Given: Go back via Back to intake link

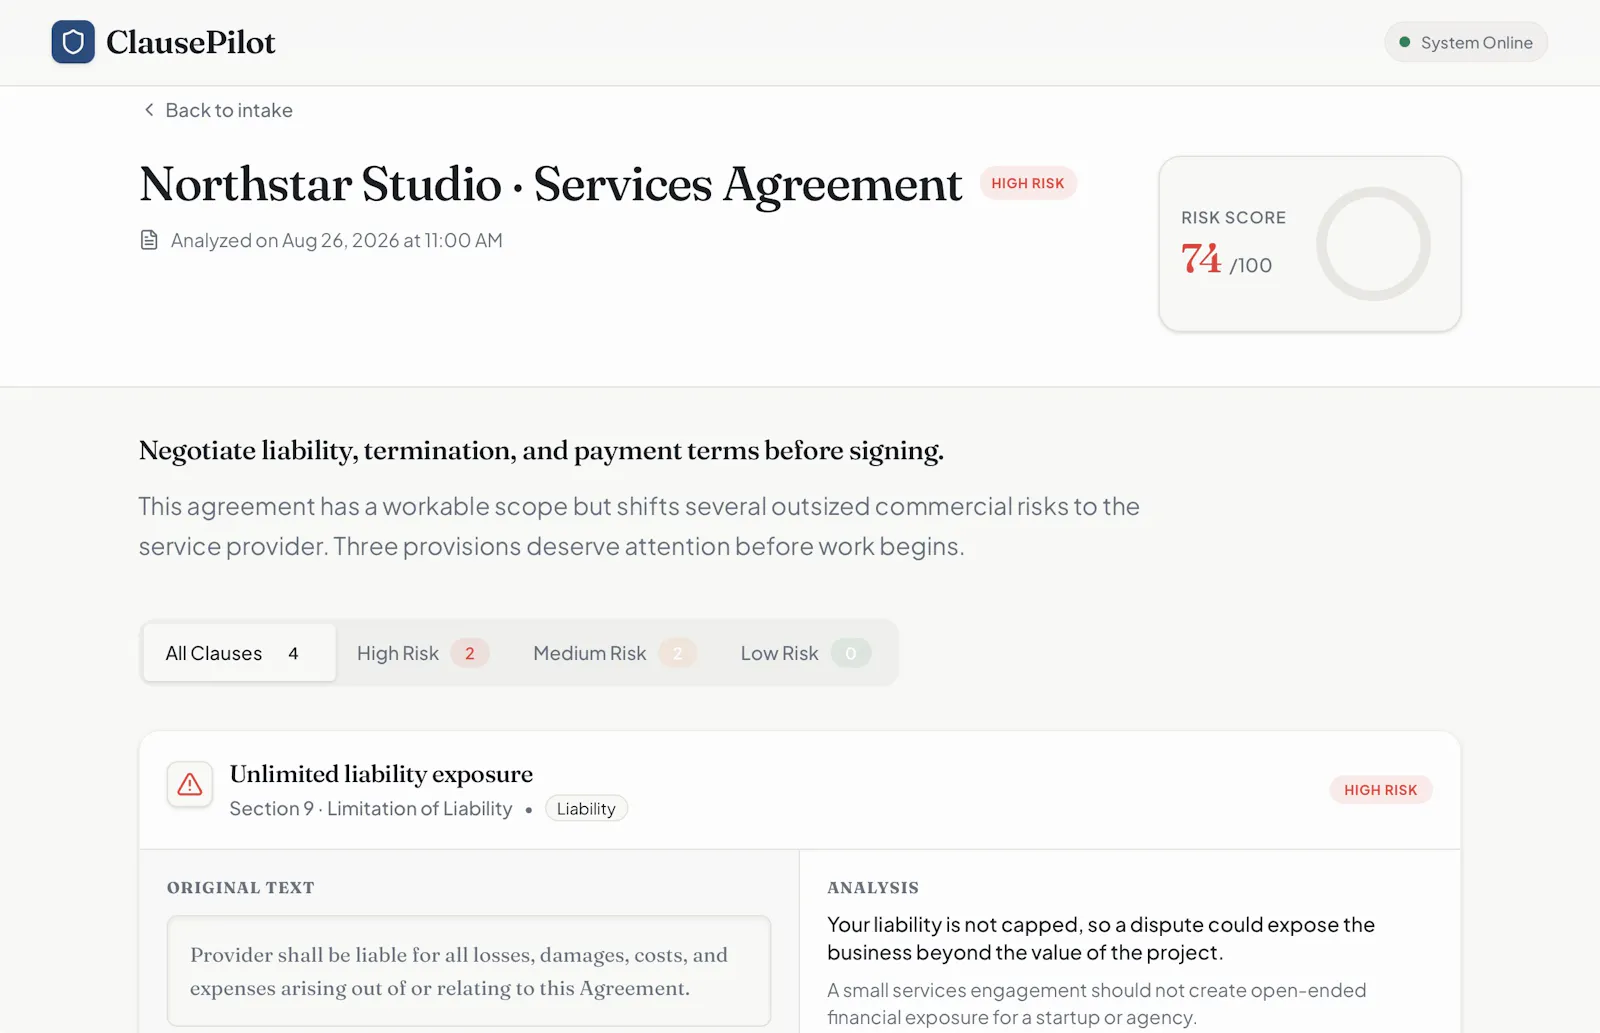Looking at the screenshot, I should (x=218, y=110).
